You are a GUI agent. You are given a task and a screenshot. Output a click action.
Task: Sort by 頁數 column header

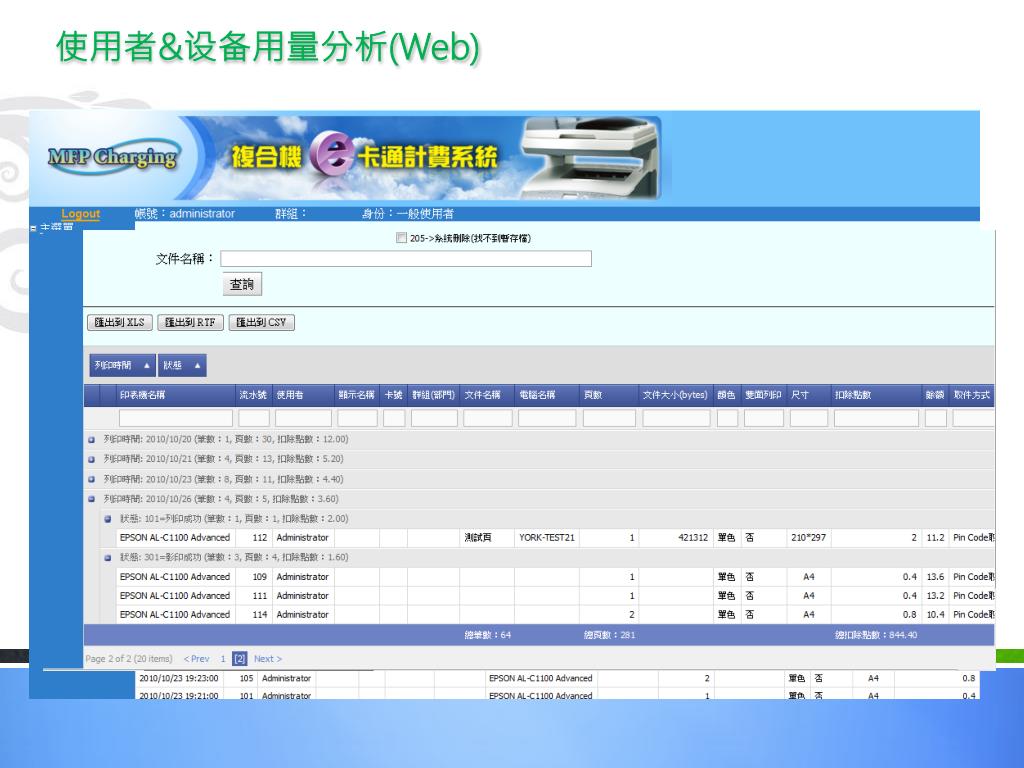click(x=609, y=395)
